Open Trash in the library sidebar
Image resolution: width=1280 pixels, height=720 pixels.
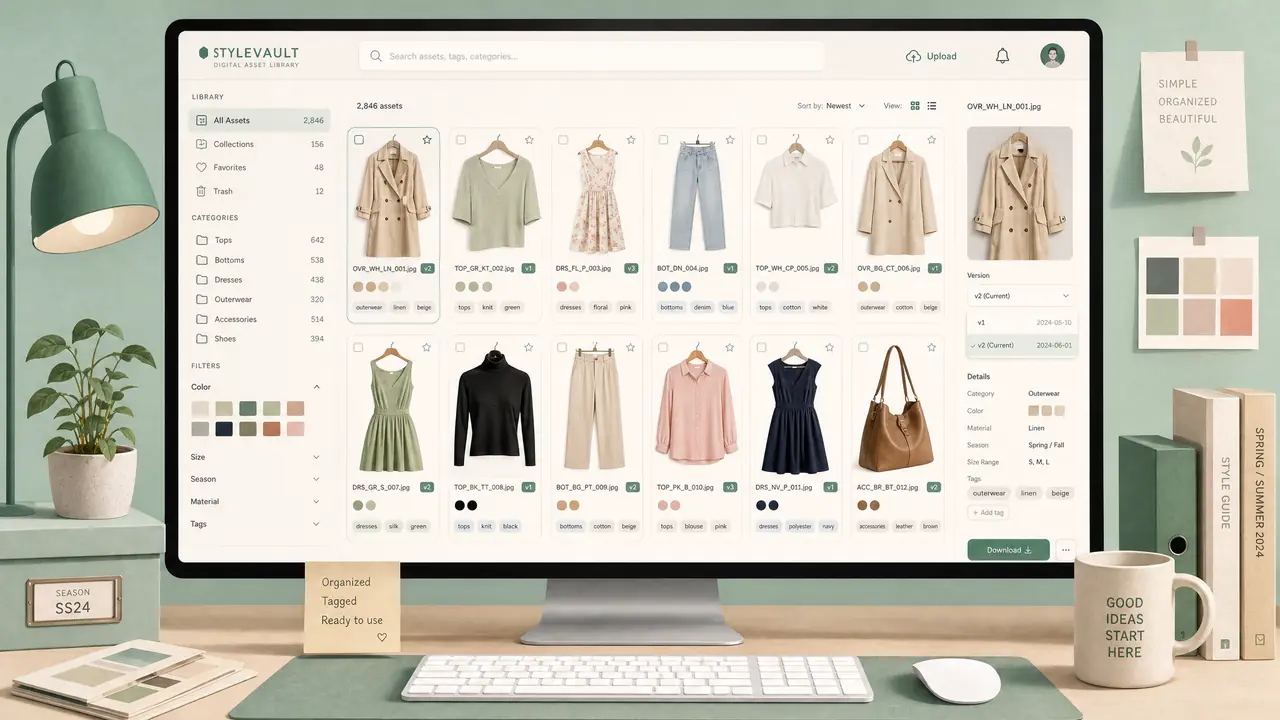(259, 191)
